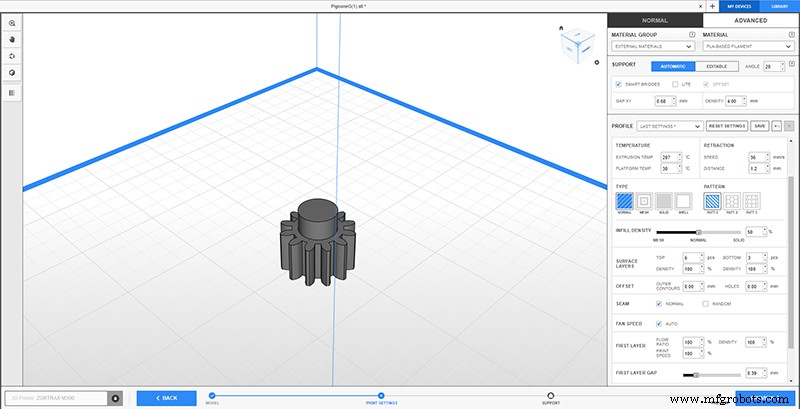
Task: Click the Infill Density slider handle
Action: tap(698, 232)
